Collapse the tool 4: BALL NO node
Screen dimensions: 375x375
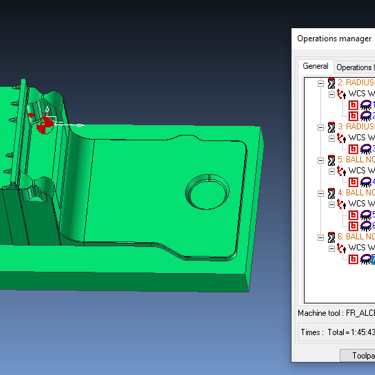pyautogui.click(x=321, y=193)
